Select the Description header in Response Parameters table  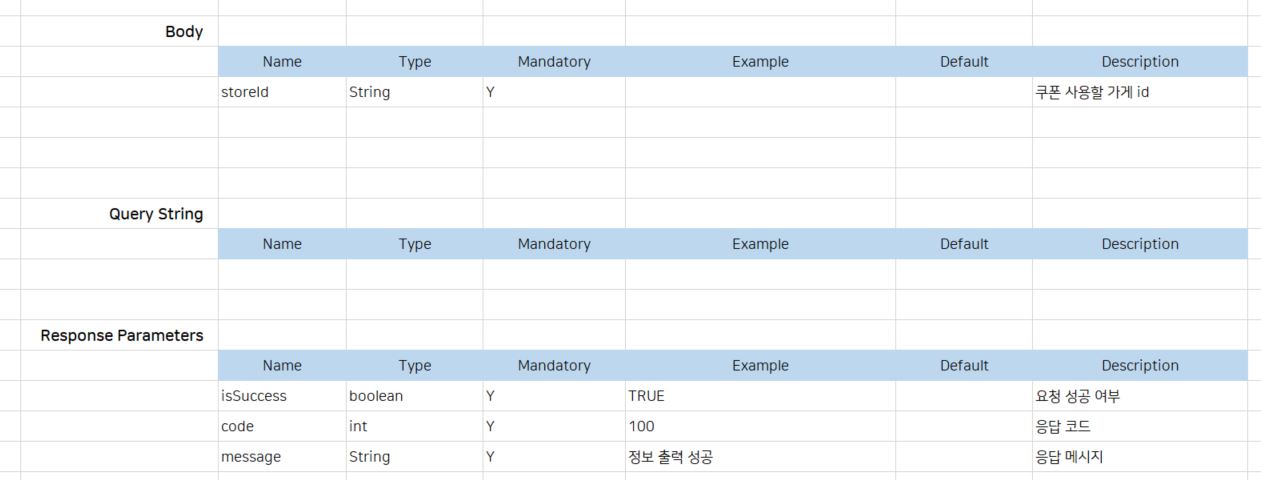(x=1140, y=366)
